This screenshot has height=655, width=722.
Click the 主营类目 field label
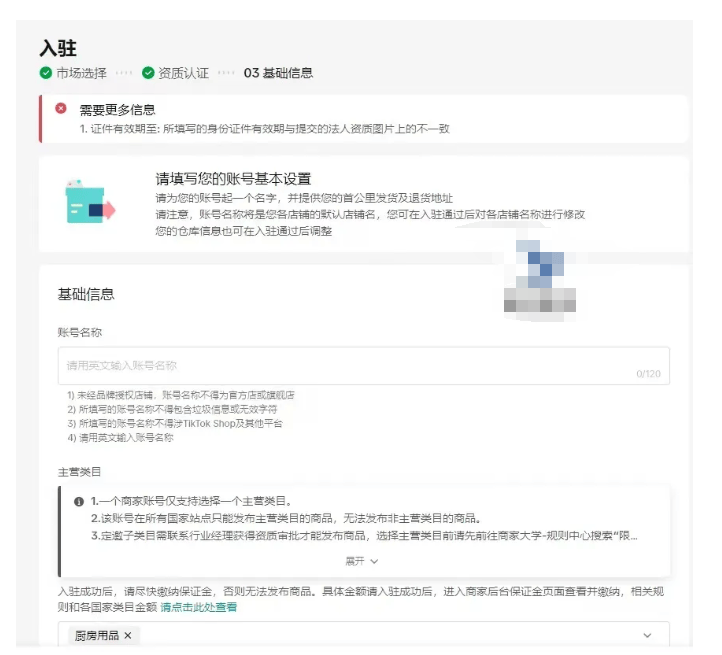[79, 472]
